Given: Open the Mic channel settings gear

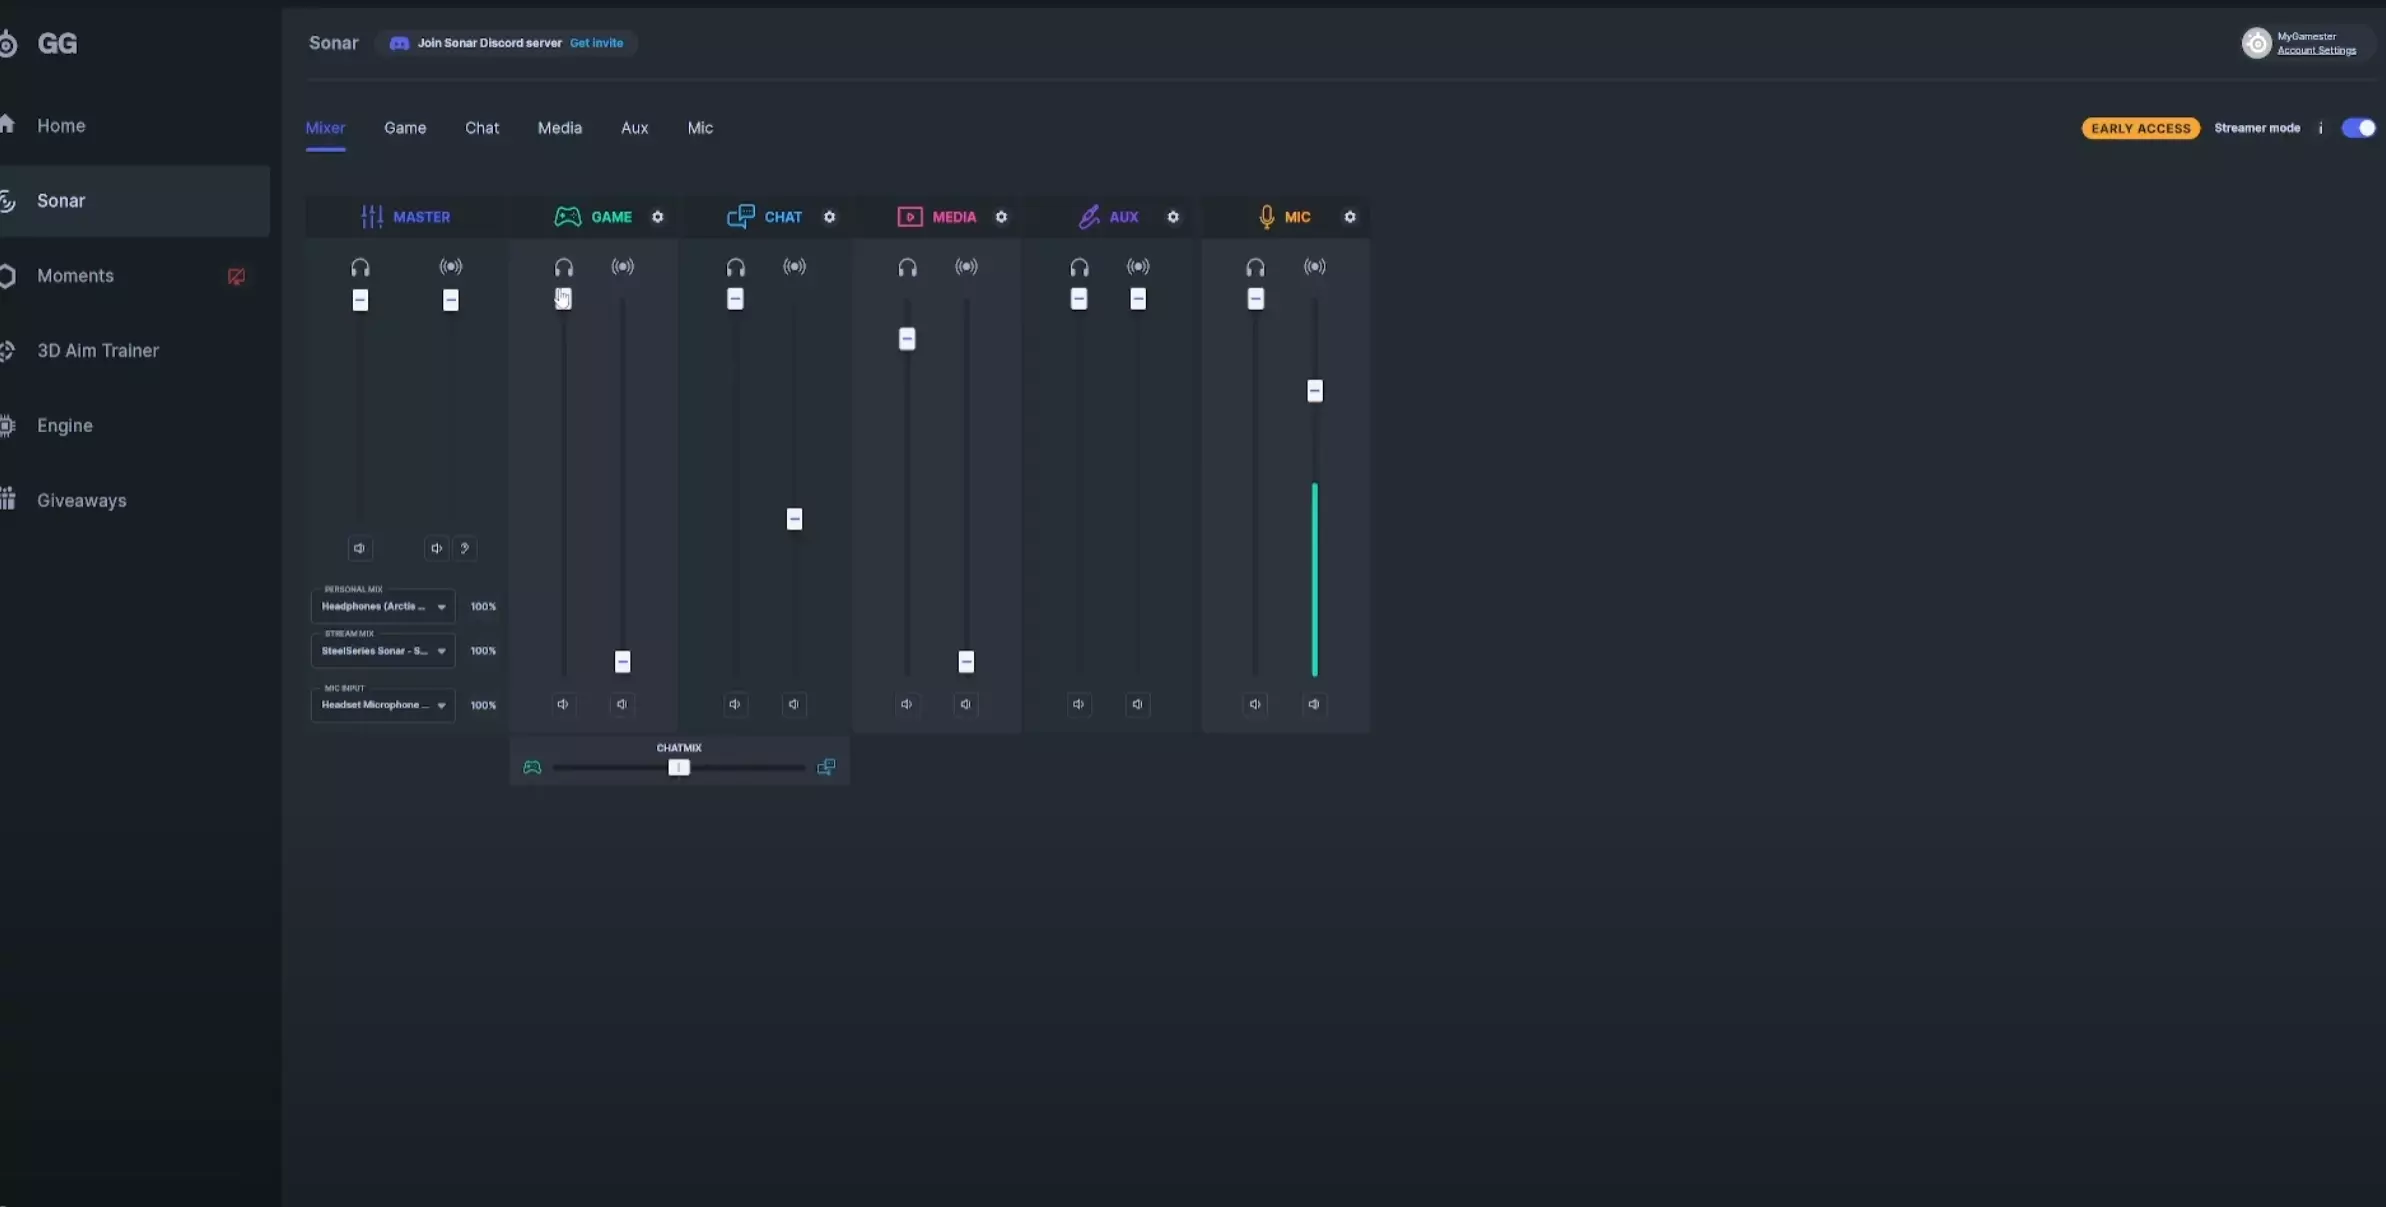Looking at the screenshot, I should tap(1349, 217).
